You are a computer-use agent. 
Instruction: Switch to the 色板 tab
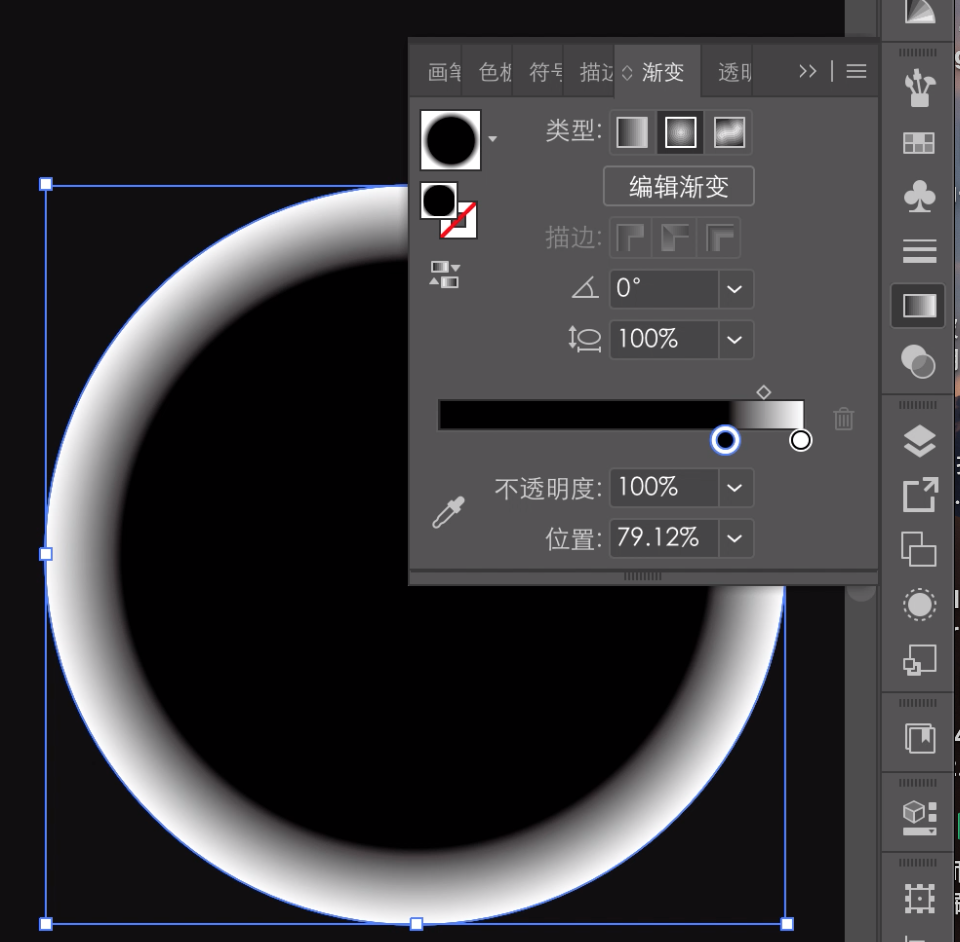(x=495, y=72)
